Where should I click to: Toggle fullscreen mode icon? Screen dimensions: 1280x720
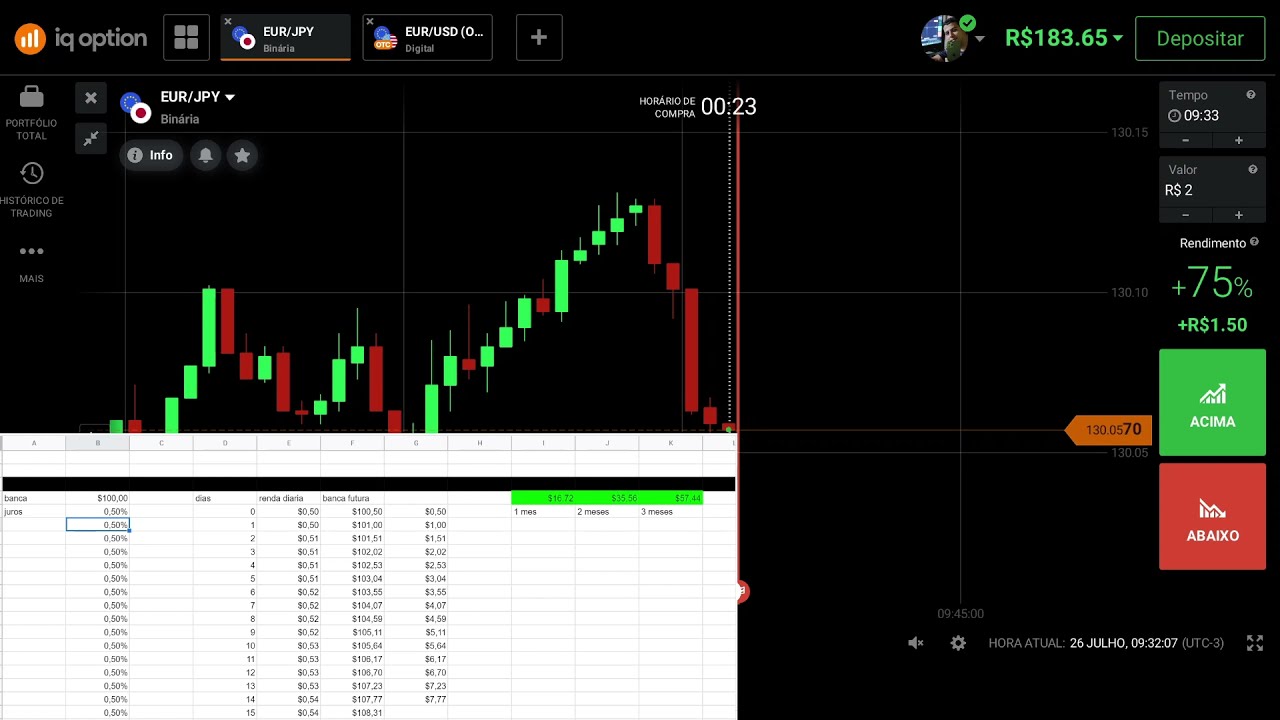(1255, 643)
